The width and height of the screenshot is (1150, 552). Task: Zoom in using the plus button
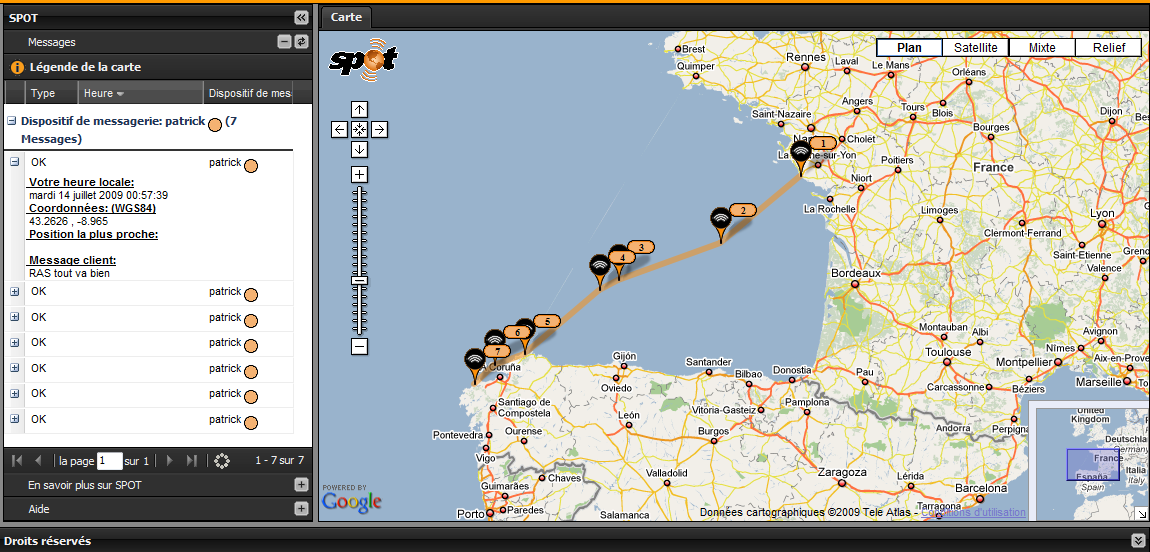[360, 175]
